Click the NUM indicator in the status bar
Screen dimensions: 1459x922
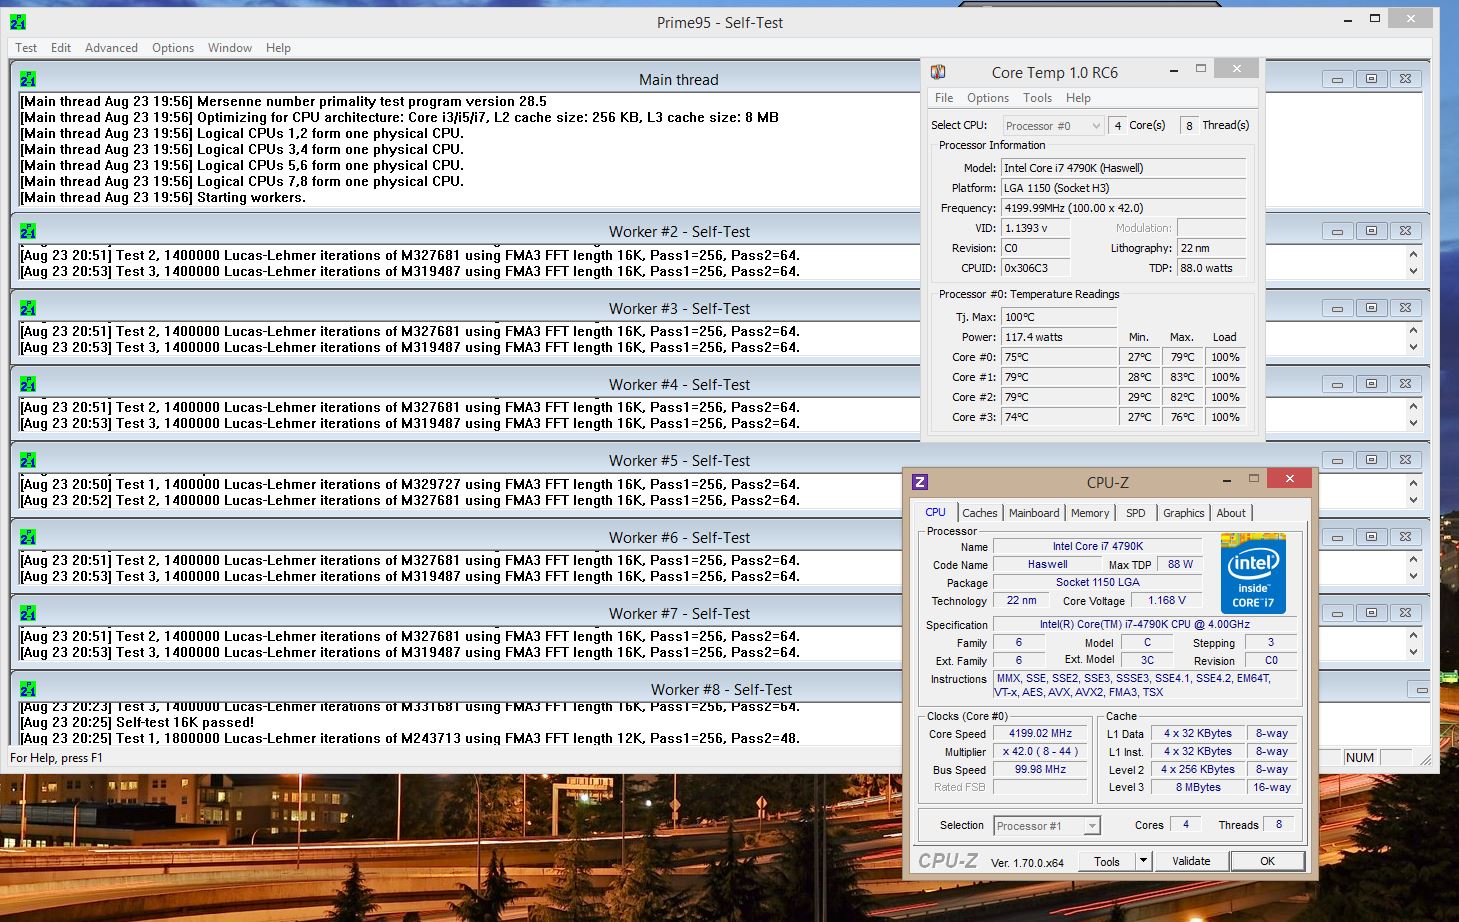point(1359,758)
